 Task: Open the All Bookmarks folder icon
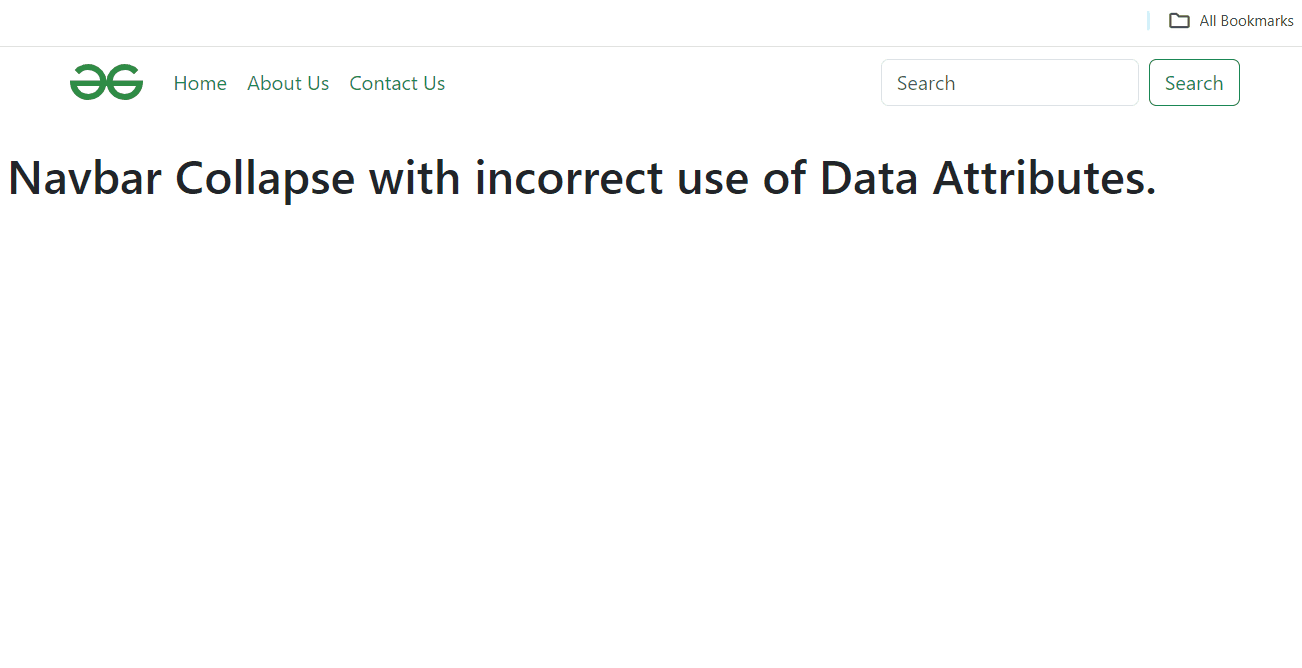(x=1179, y=20)
